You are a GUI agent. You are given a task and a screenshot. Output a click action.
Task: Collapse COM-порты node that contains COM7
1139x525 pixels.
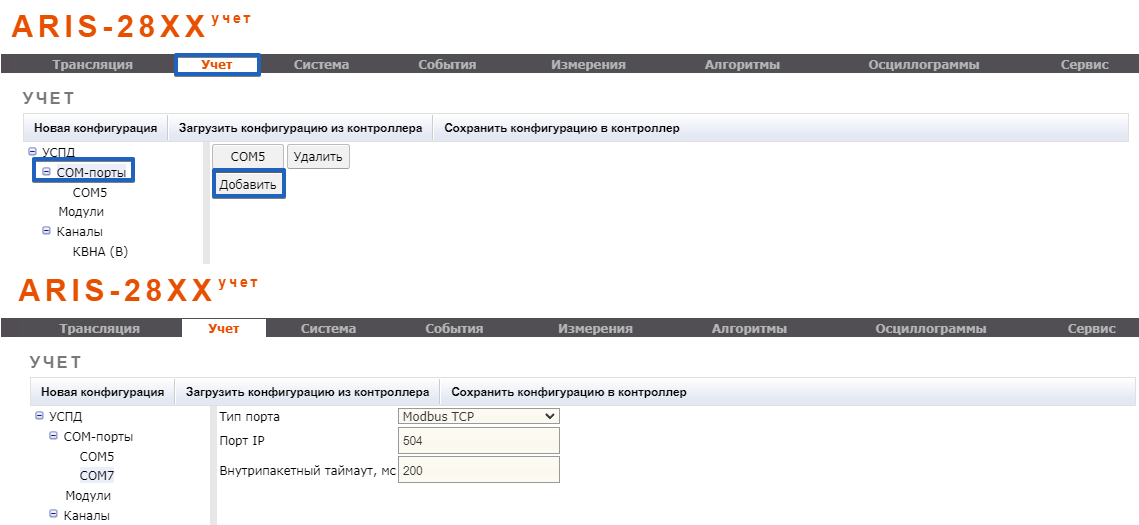point(53,436)
